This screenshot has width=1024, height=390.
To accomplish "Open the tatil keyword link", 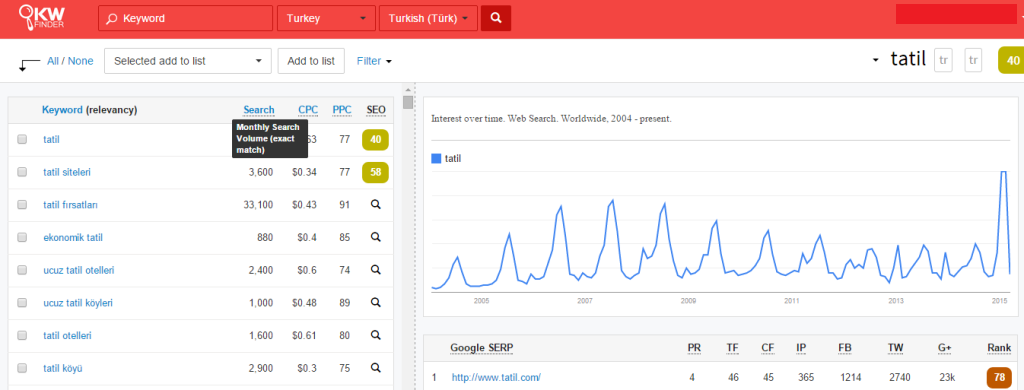I will tap(52, 139).
